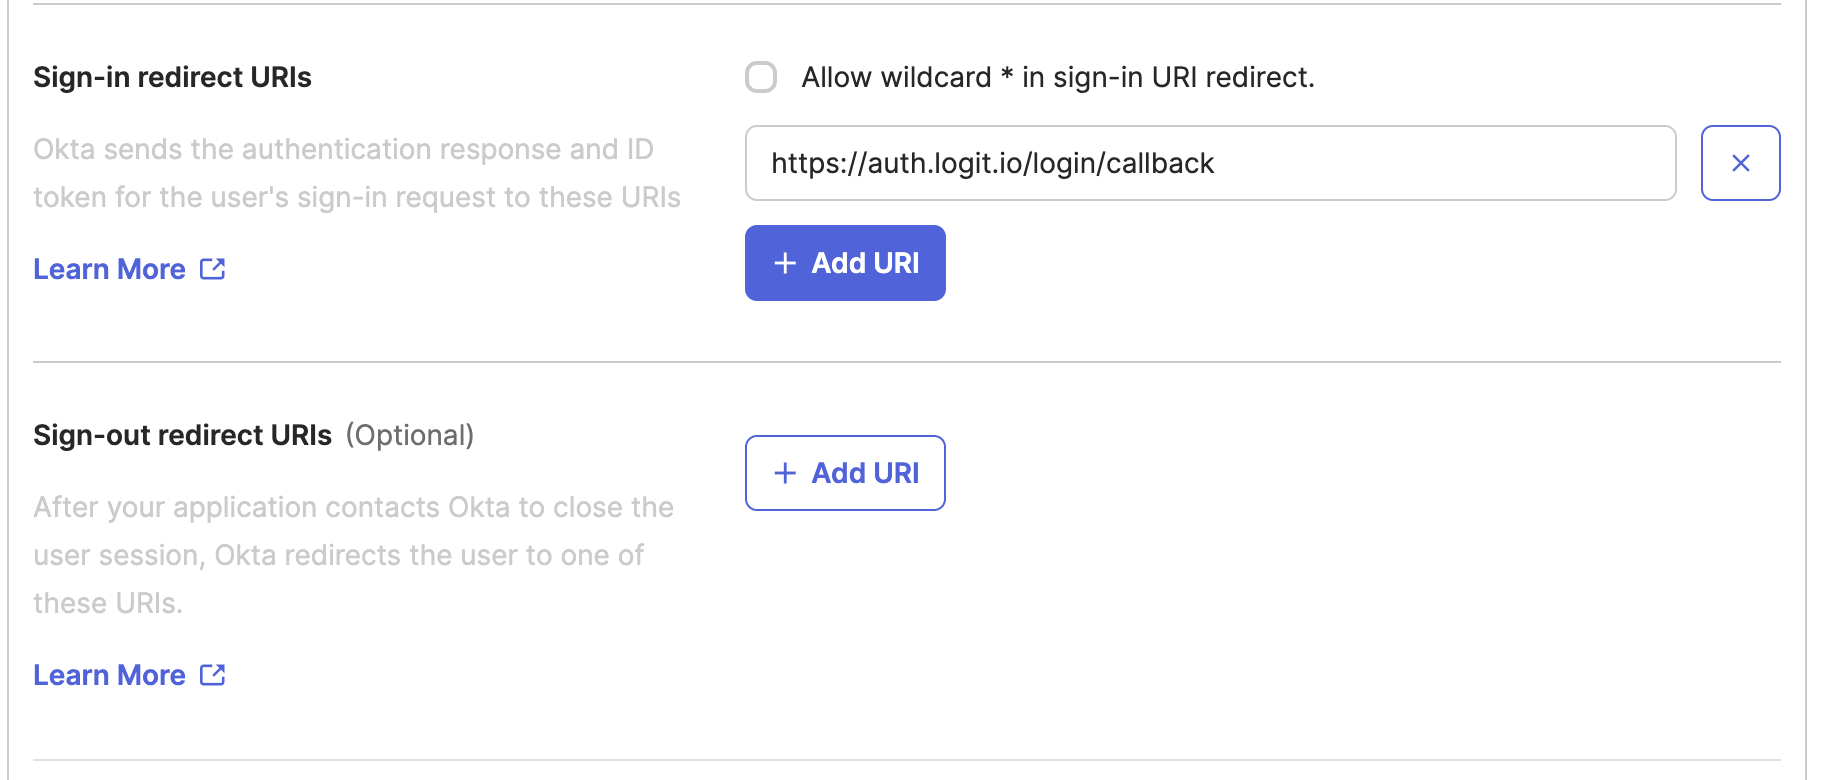Add a new sign-in redirect URI

coord(845,263)
